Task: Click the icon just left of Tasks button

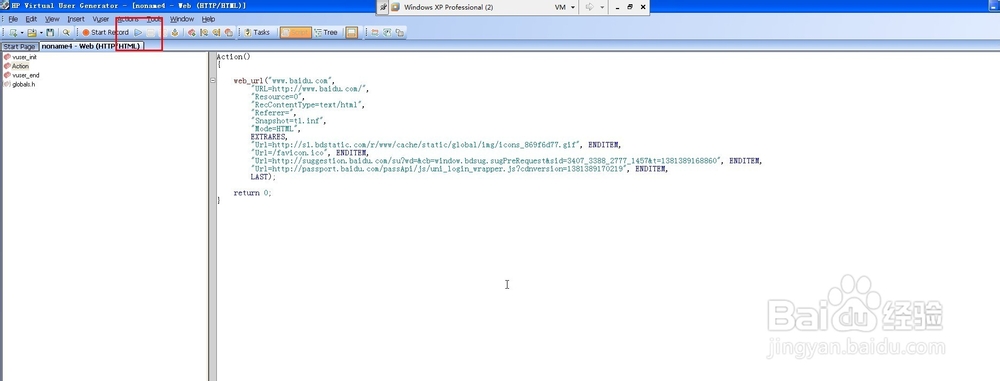Action: (x=228, y=32)
